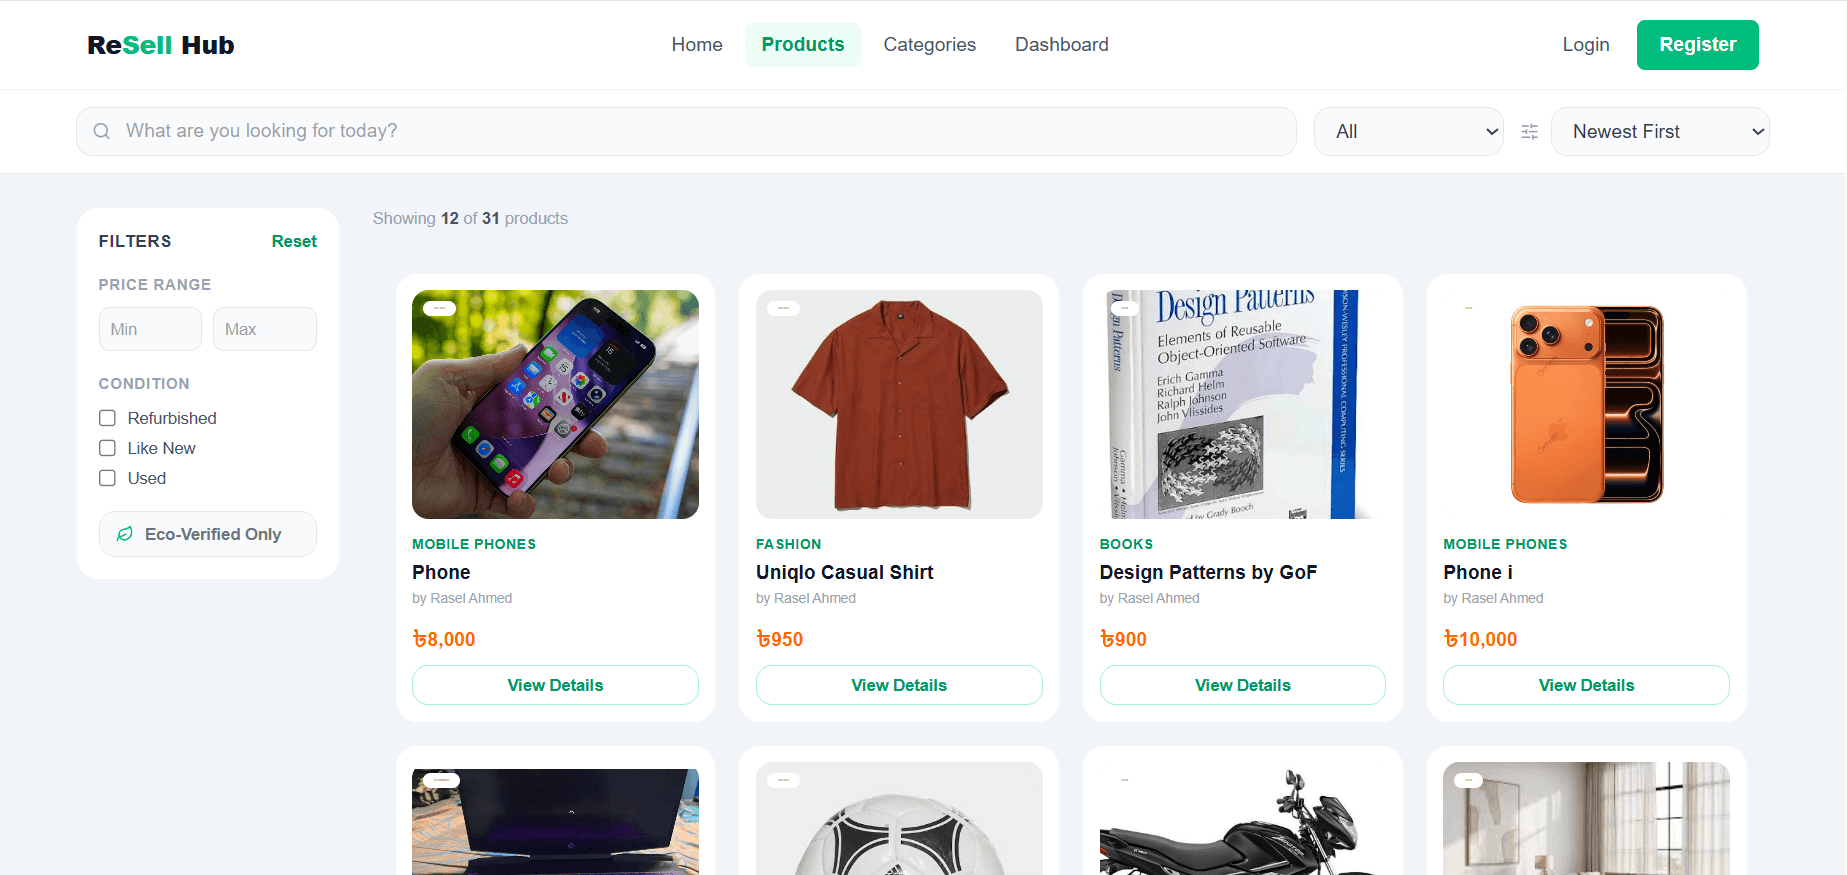Check the Like New condition box
This screenshot has width=1847, height=875.
pyautogui.click(x=108, y=448)
